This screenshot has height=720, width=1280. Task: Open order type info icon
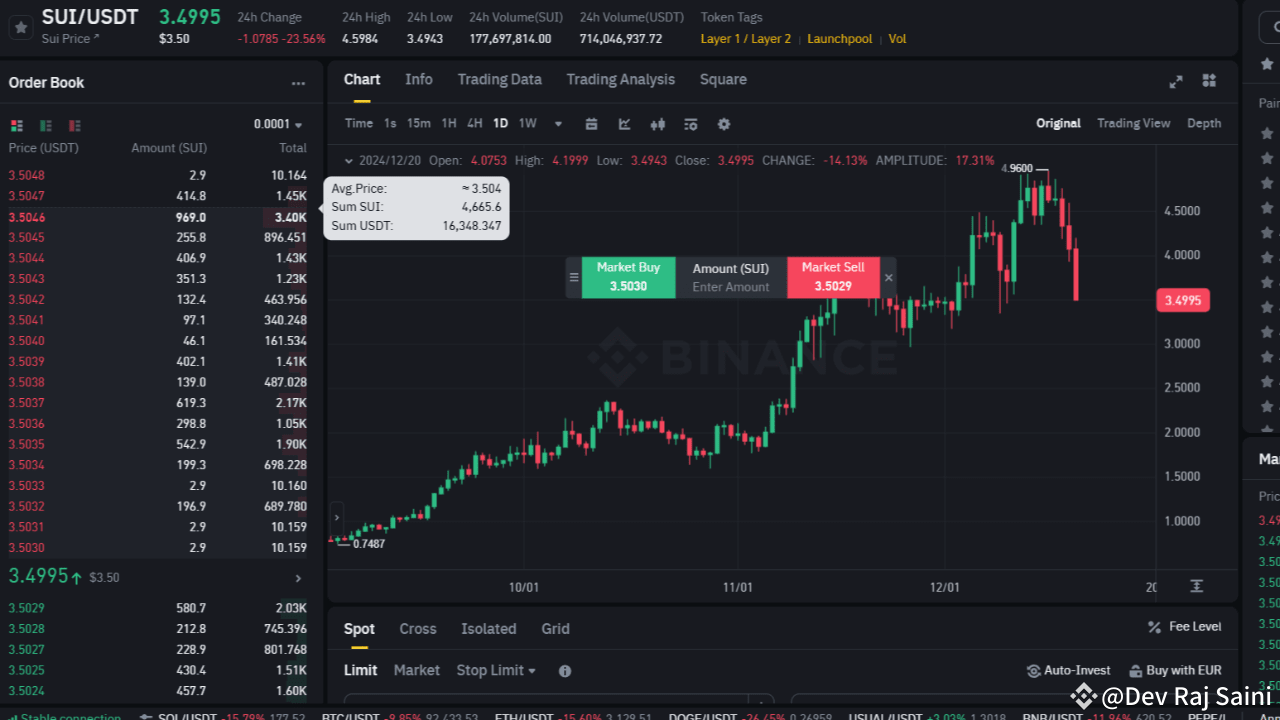pyautogui.click(x=565, y=671)
